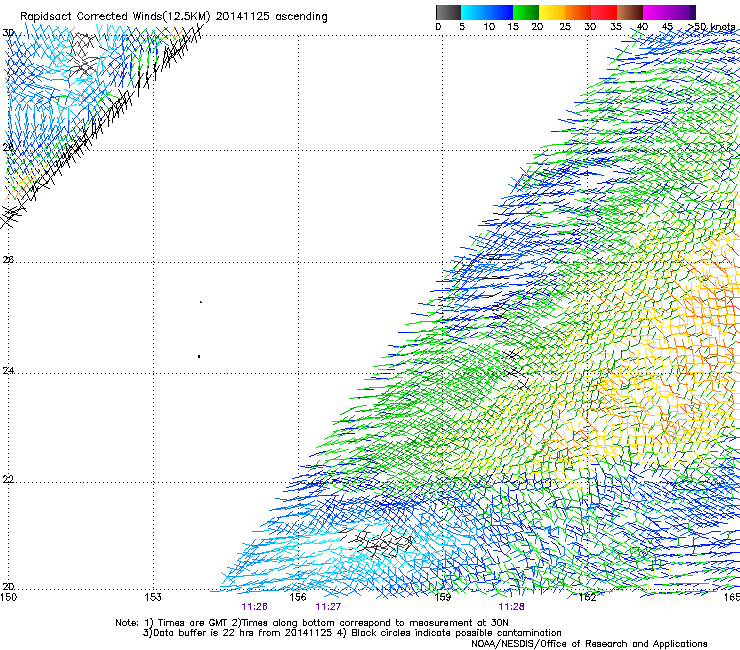Click the legend tick label '25'
740x650 pixels.
pos(565,27)
